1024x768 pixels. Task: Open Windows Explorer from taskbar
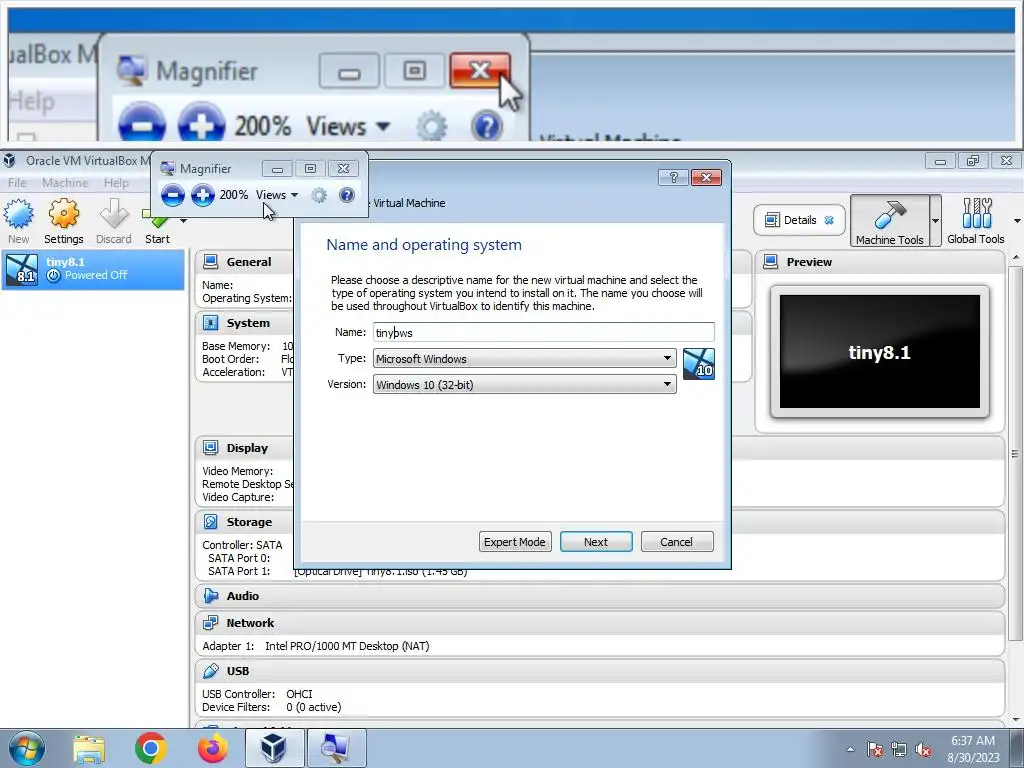click(88, 748)
